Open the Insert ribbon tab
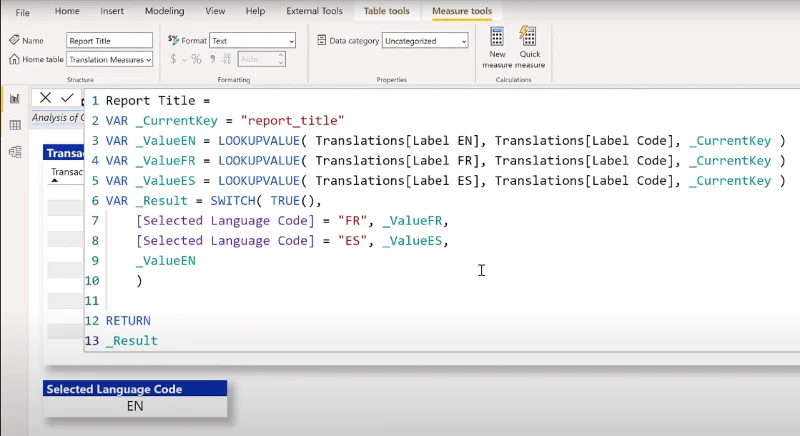The height and width of the screenshot is (436, 800). click(112, 11)
